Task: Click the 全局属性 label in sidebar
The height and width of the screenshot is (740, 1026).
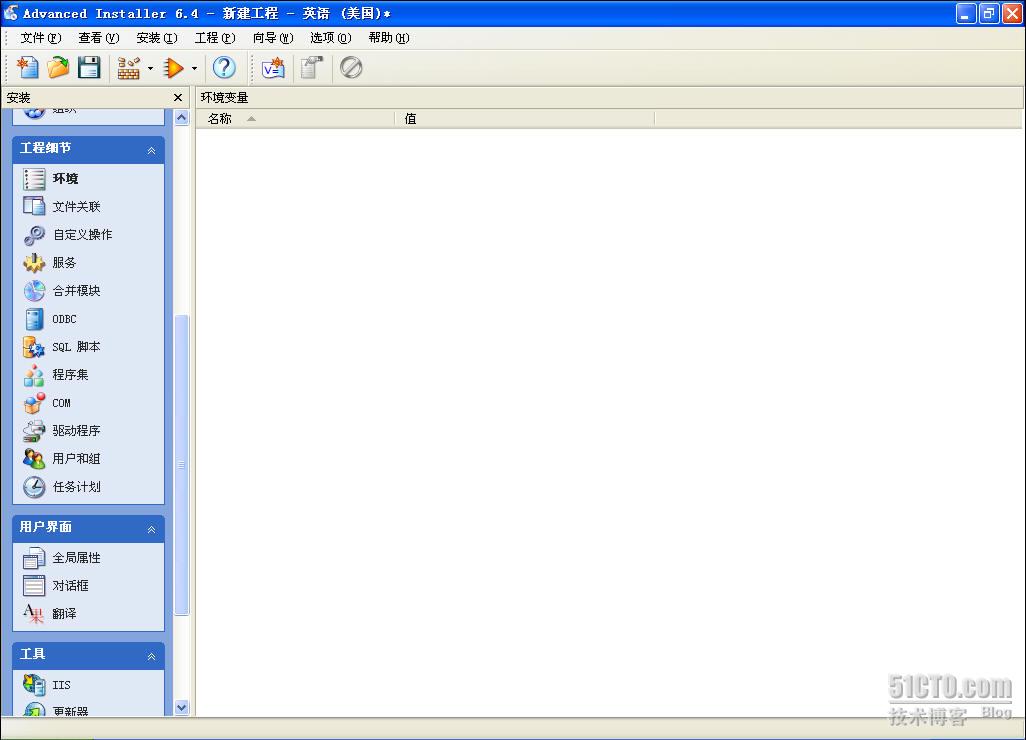Action: click(77, 557)
